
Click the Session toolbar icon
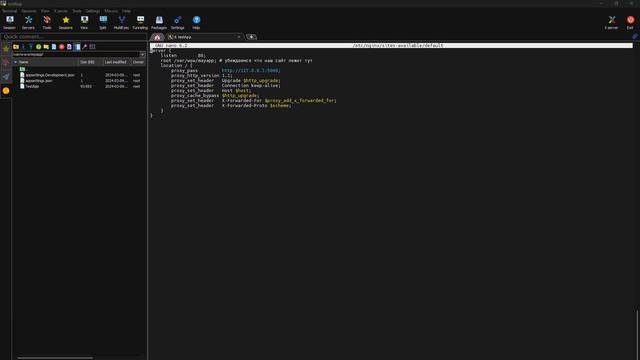click(x=9, y=22)
